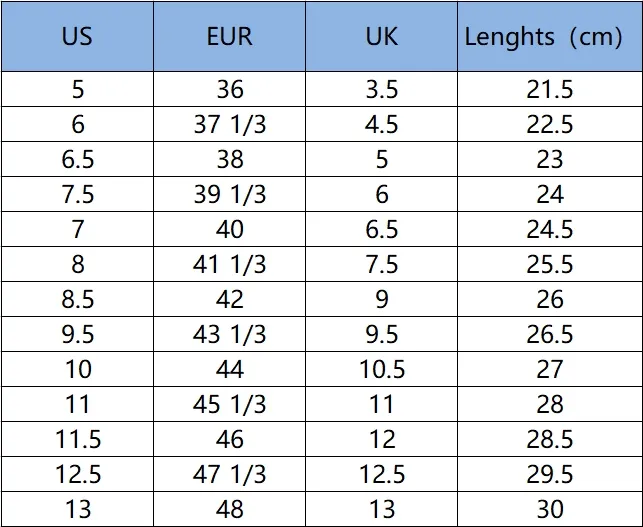Select the EUR 37 1/3 cell
643x527 pixels.
(229, 125)
